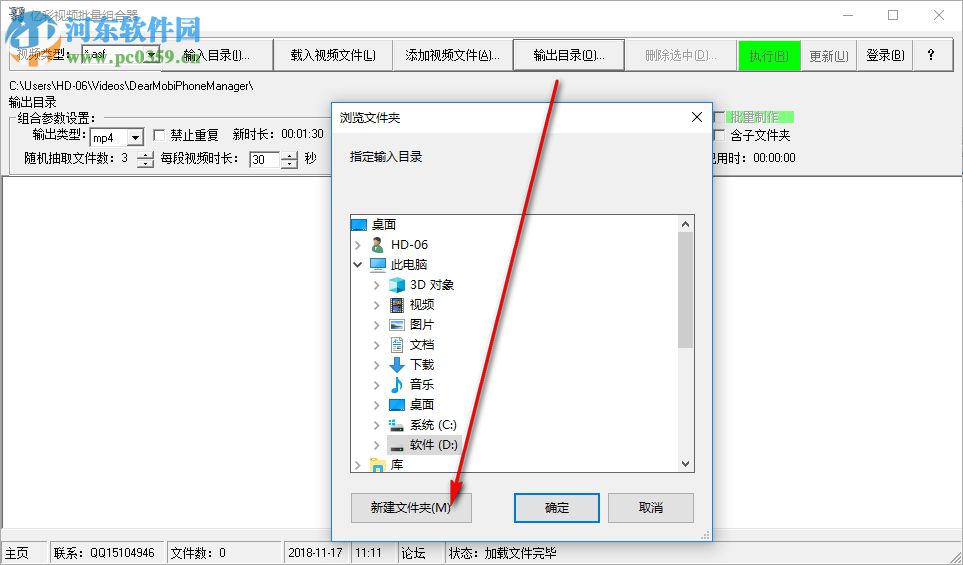This screenshot has height=565, width=963.
Task: Click the 每段视频时长 input field
Action: (x=265, y=160)
